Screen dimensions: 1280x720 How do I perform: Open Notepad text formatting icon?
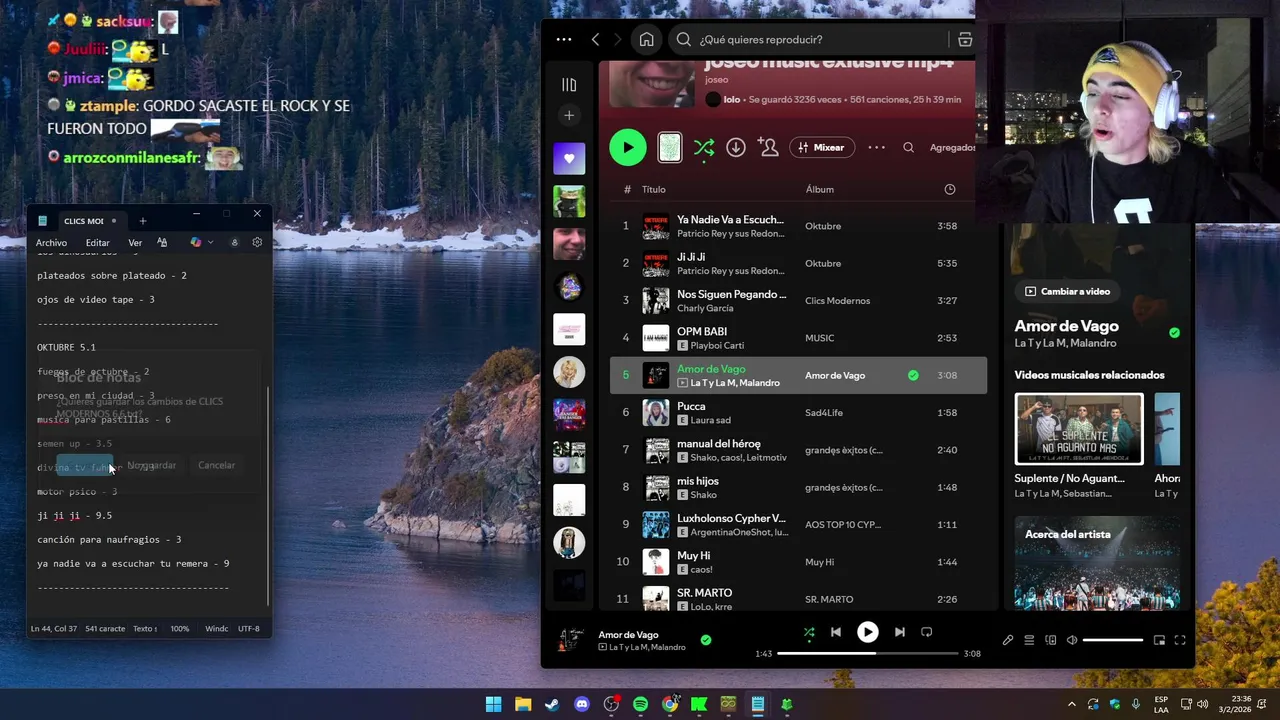point(162,242)
